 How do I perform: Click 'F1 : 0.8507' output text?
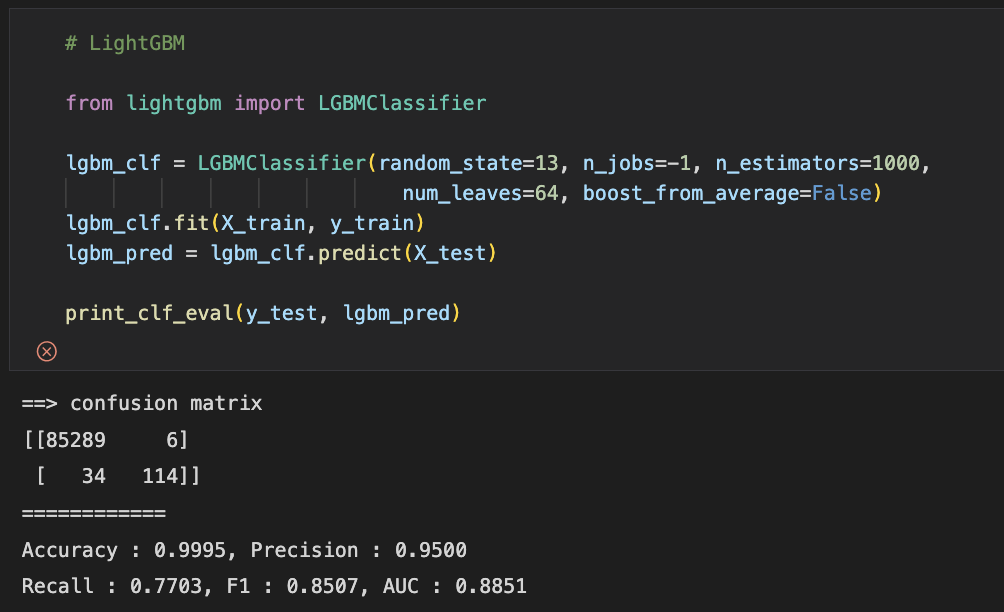(293, 586)
